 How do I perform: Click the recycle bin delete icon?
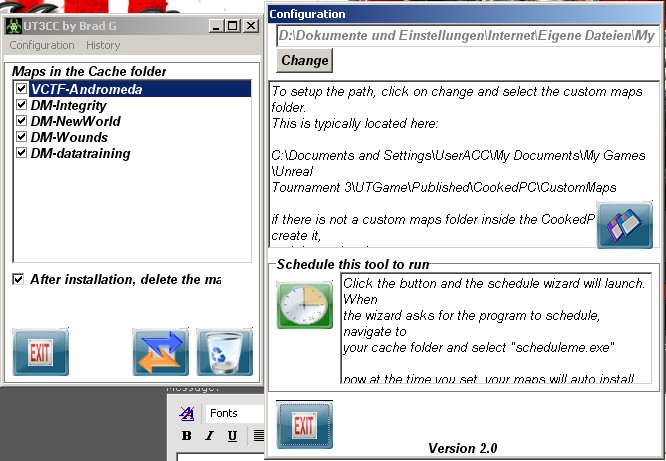(225, 352)
